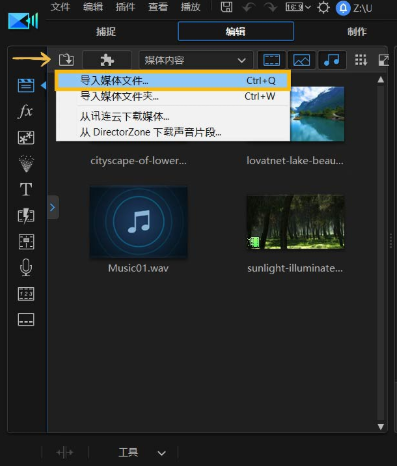The height and width of the screenshot is (466, 397).
Task: Open the Media Room sidebar icon
Action: coord(26,85)
